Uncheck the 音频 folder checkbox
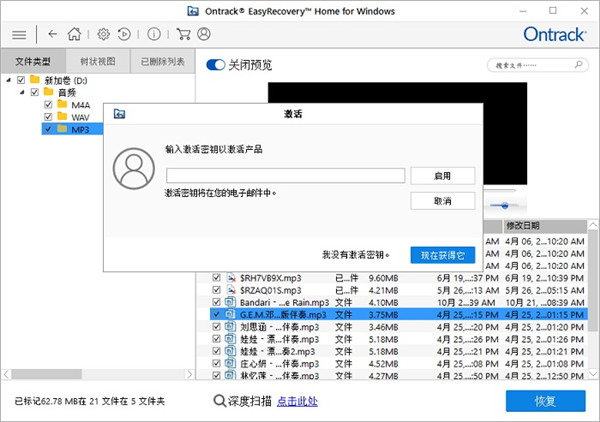Viewport: 600px width, 422px height. point(35,92)
